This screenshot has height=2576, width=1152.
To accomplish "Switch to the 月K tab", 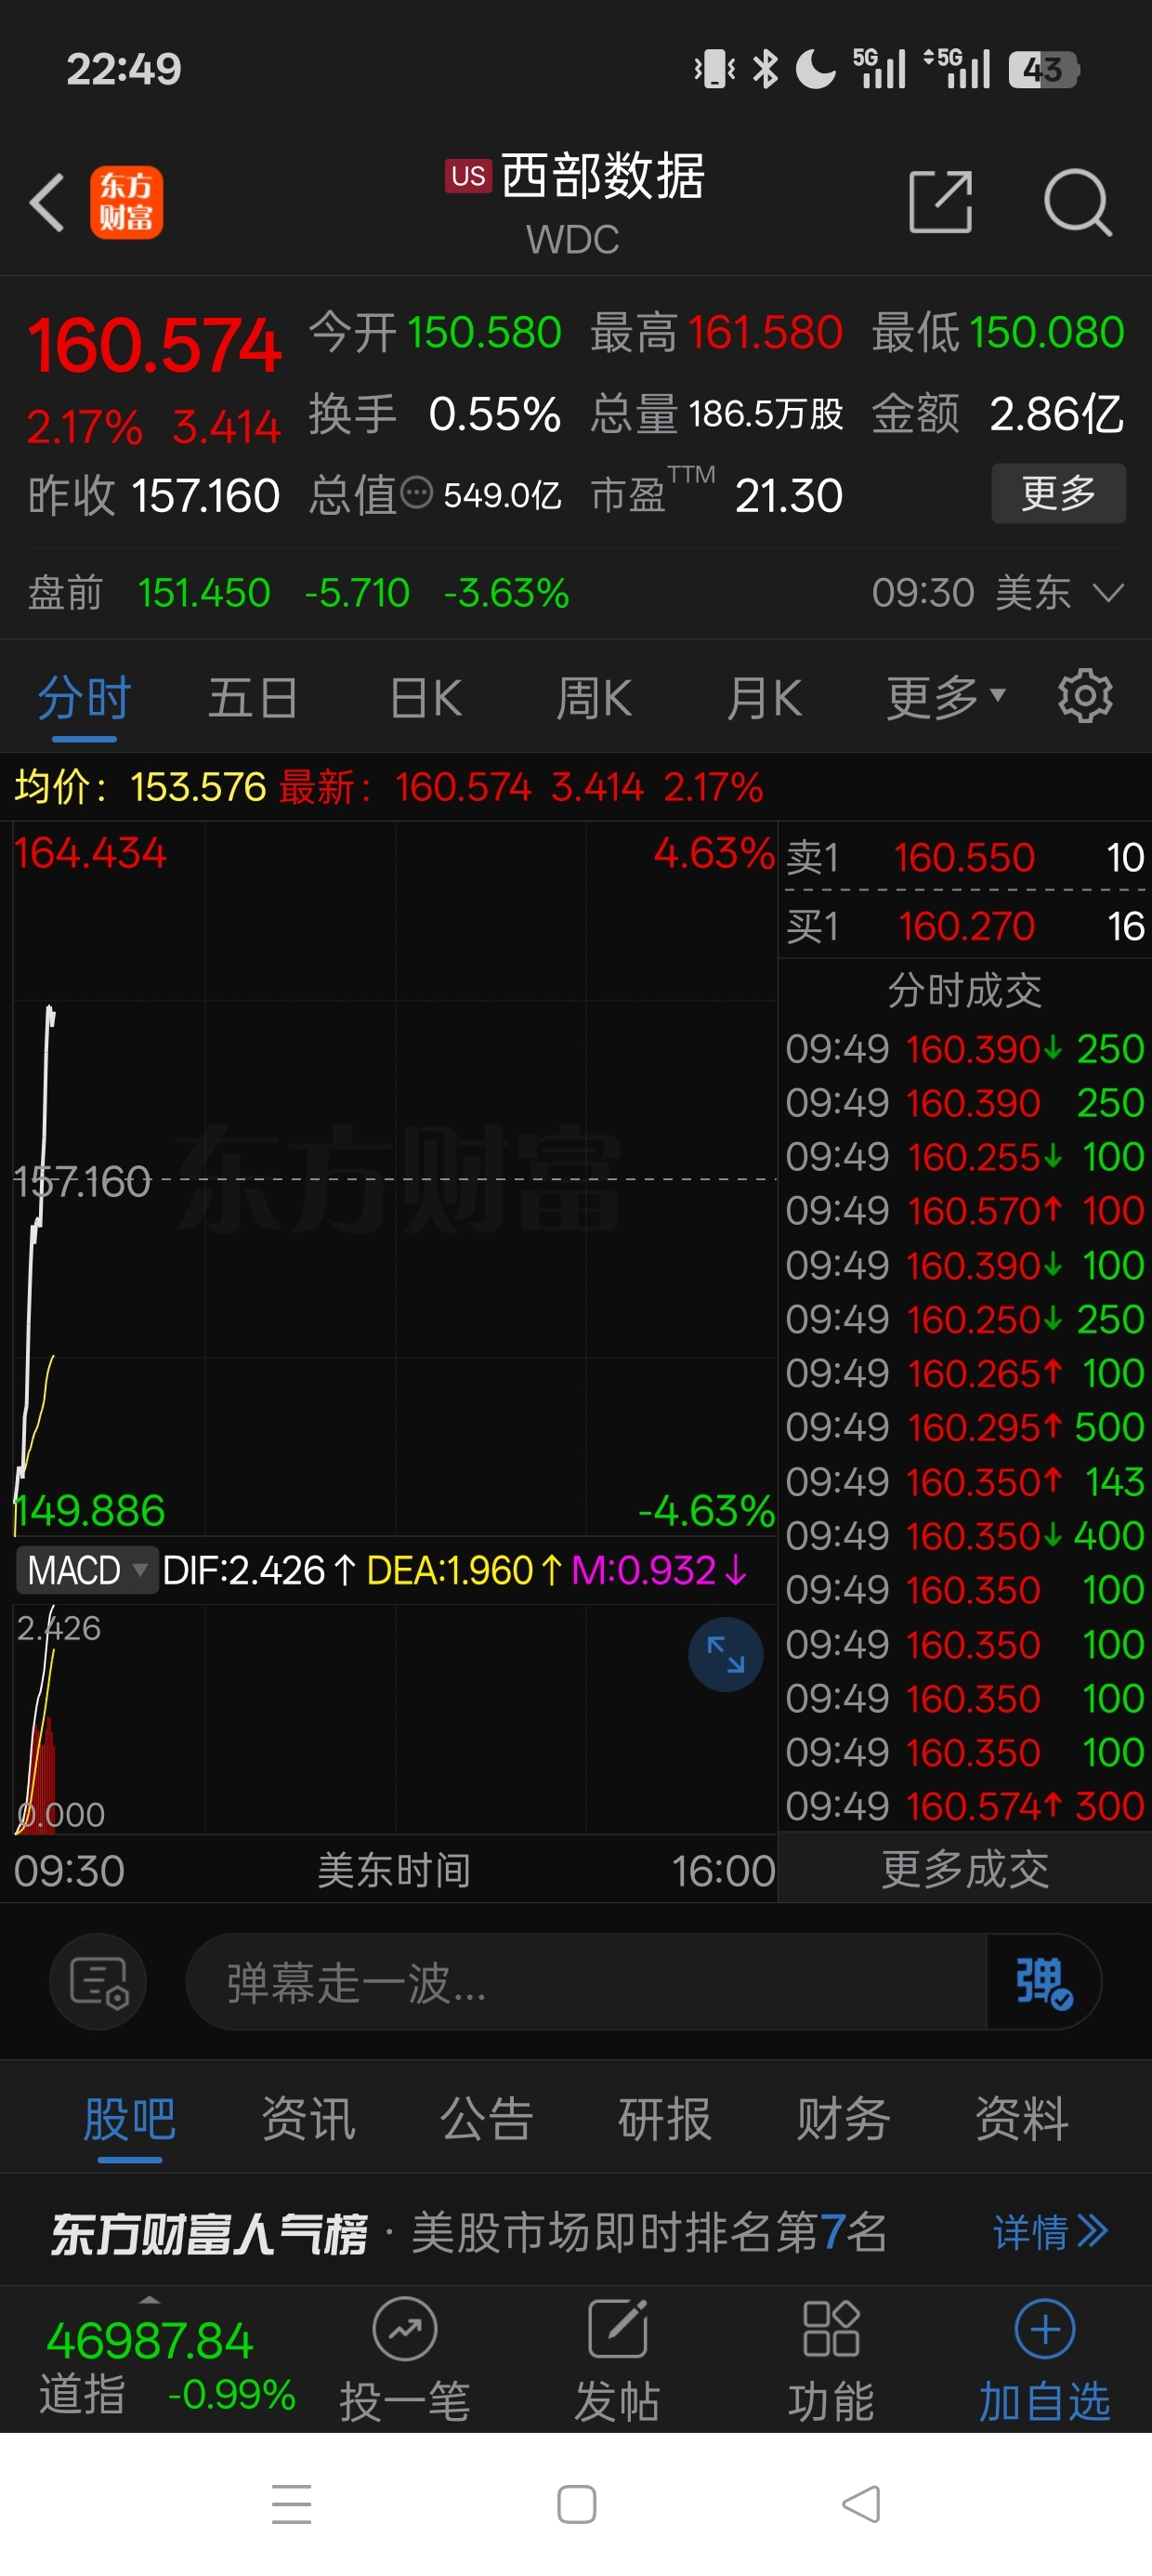I will (764, 697).
